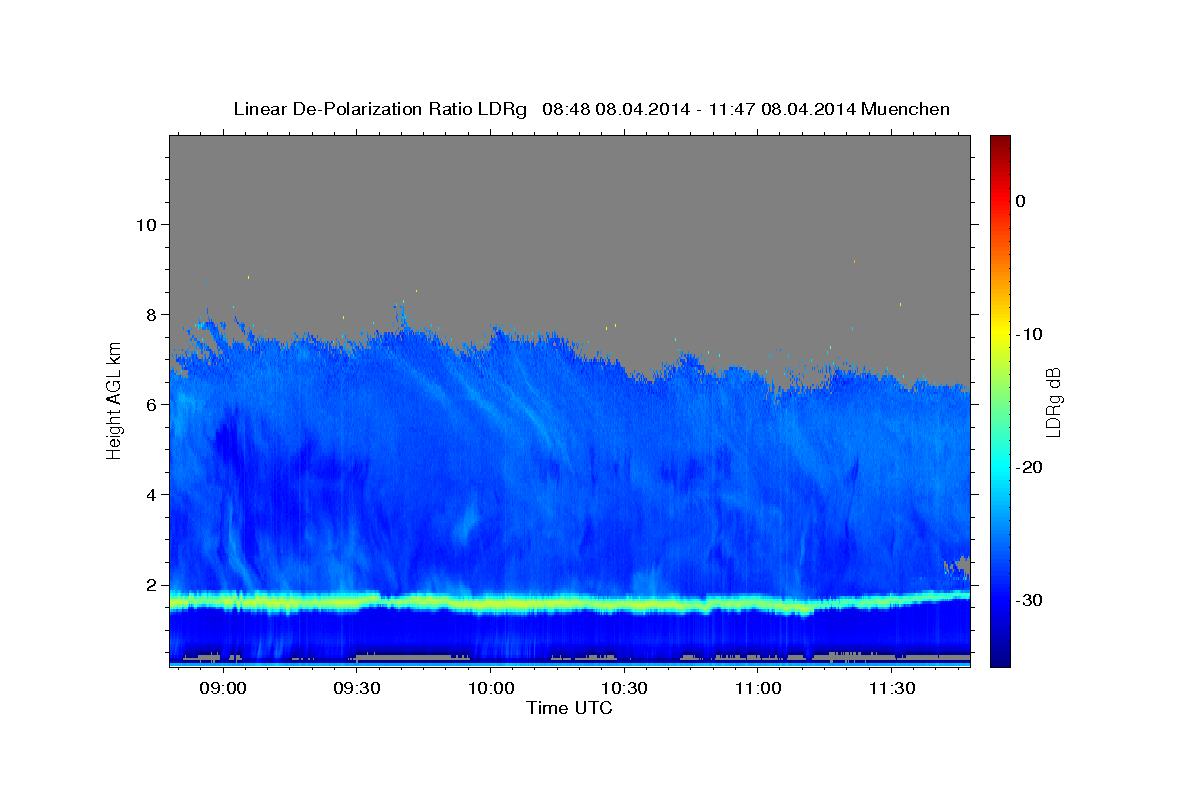The width and height of the screenshot is (1200, 800).
Task: Click the colorbar tick label -10
Action: point(1030,334)
